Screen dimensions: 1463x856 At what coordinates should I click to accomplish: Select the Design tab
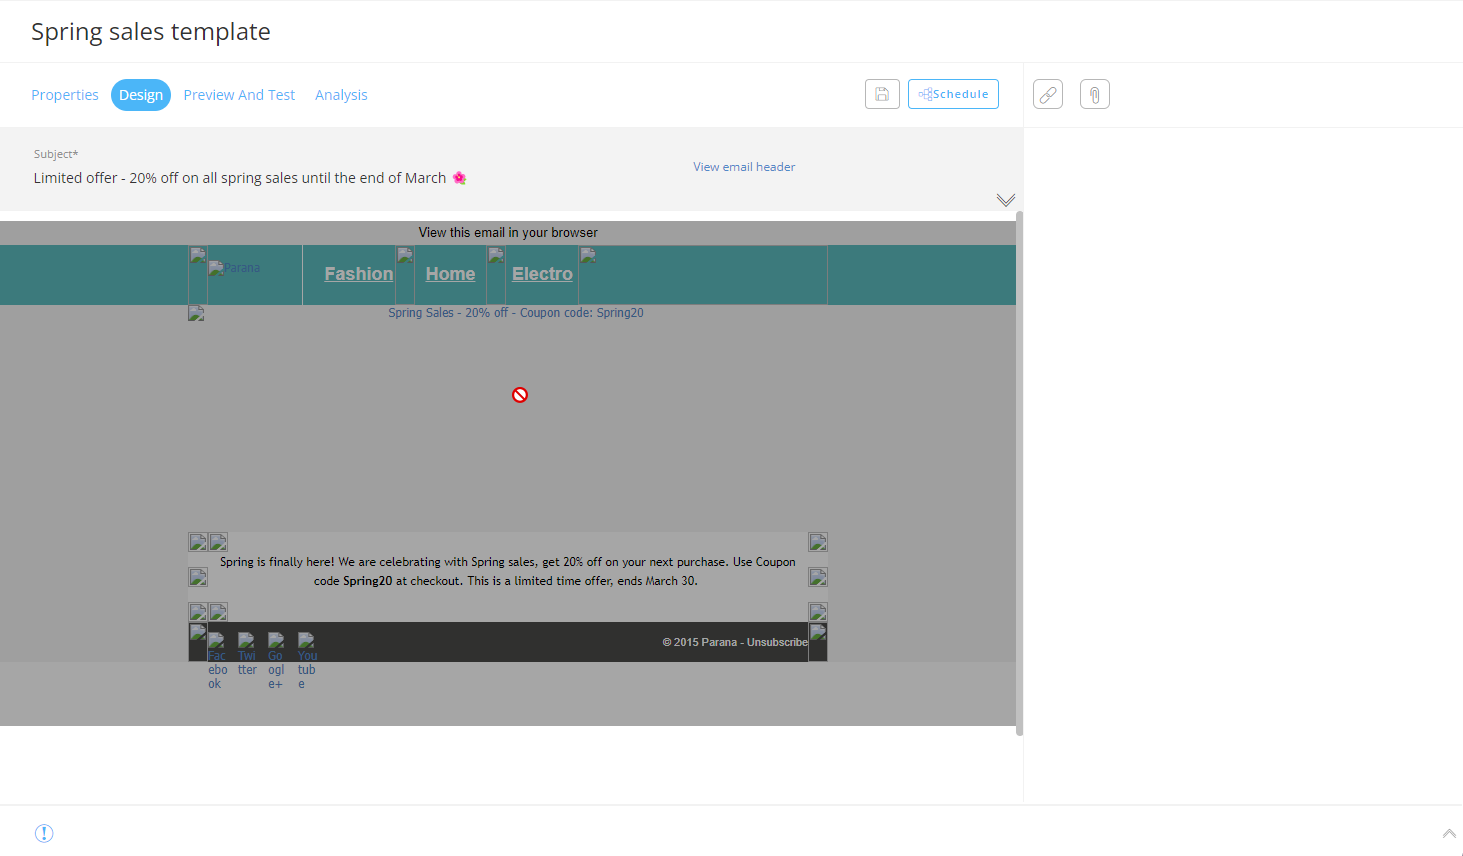pos(141,95)
